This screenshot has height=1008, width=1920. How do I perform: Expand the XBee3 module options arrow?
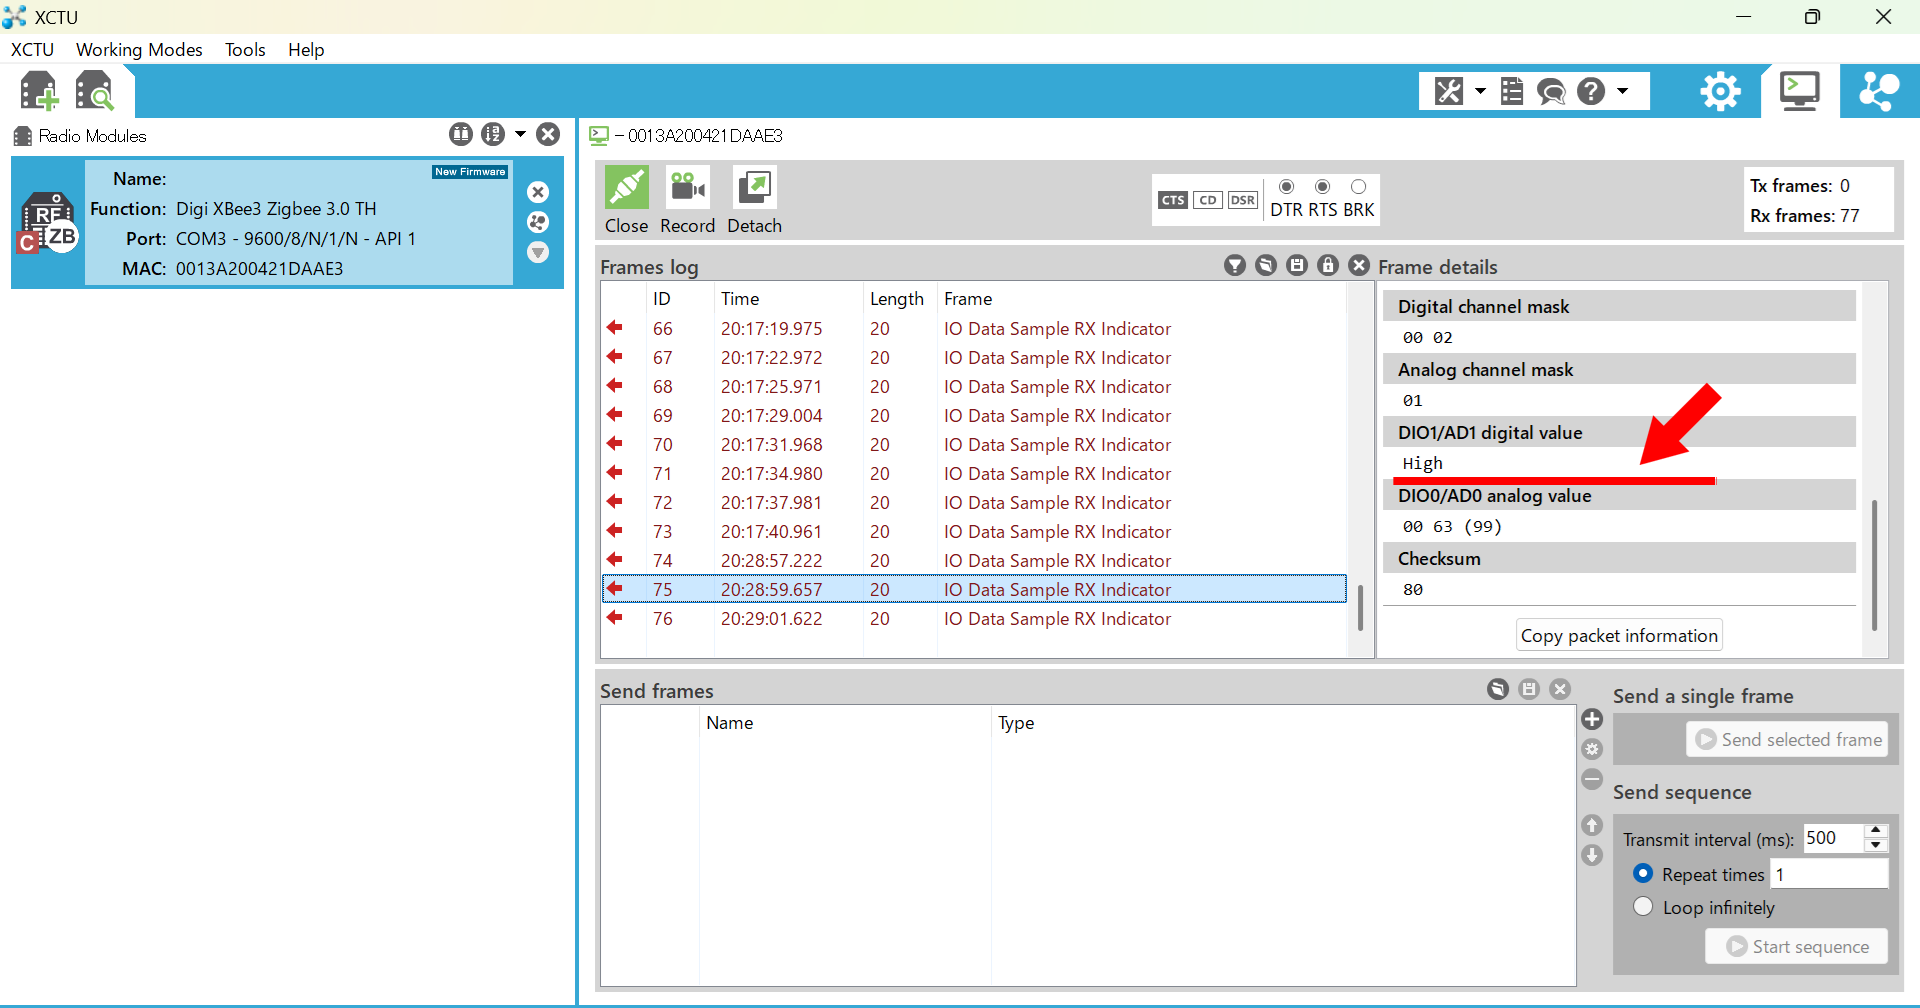[538, 252]
